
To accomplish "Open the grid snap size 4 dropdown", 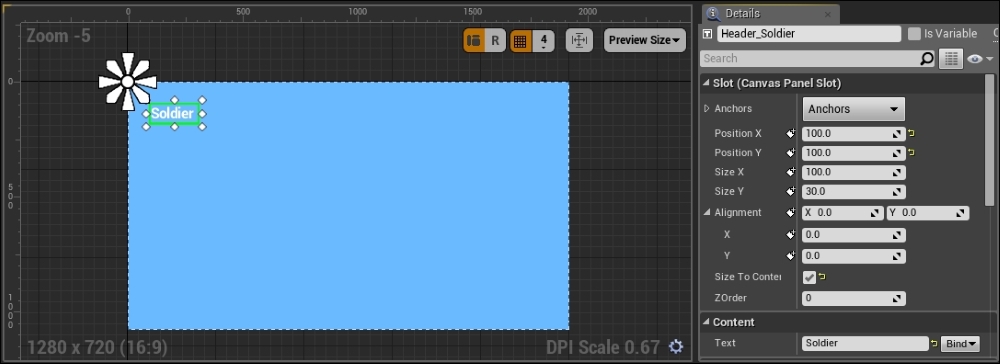I will pyautogui.click(x=543, y=41).
